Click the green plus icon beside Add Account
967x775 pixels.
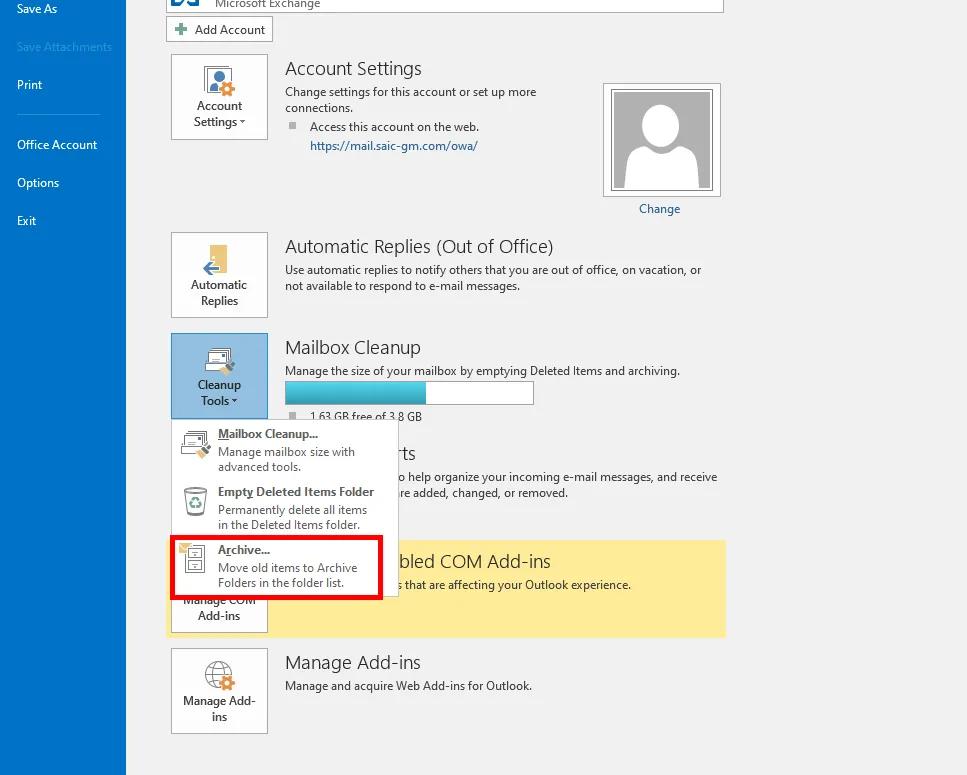tap(181, 30)
